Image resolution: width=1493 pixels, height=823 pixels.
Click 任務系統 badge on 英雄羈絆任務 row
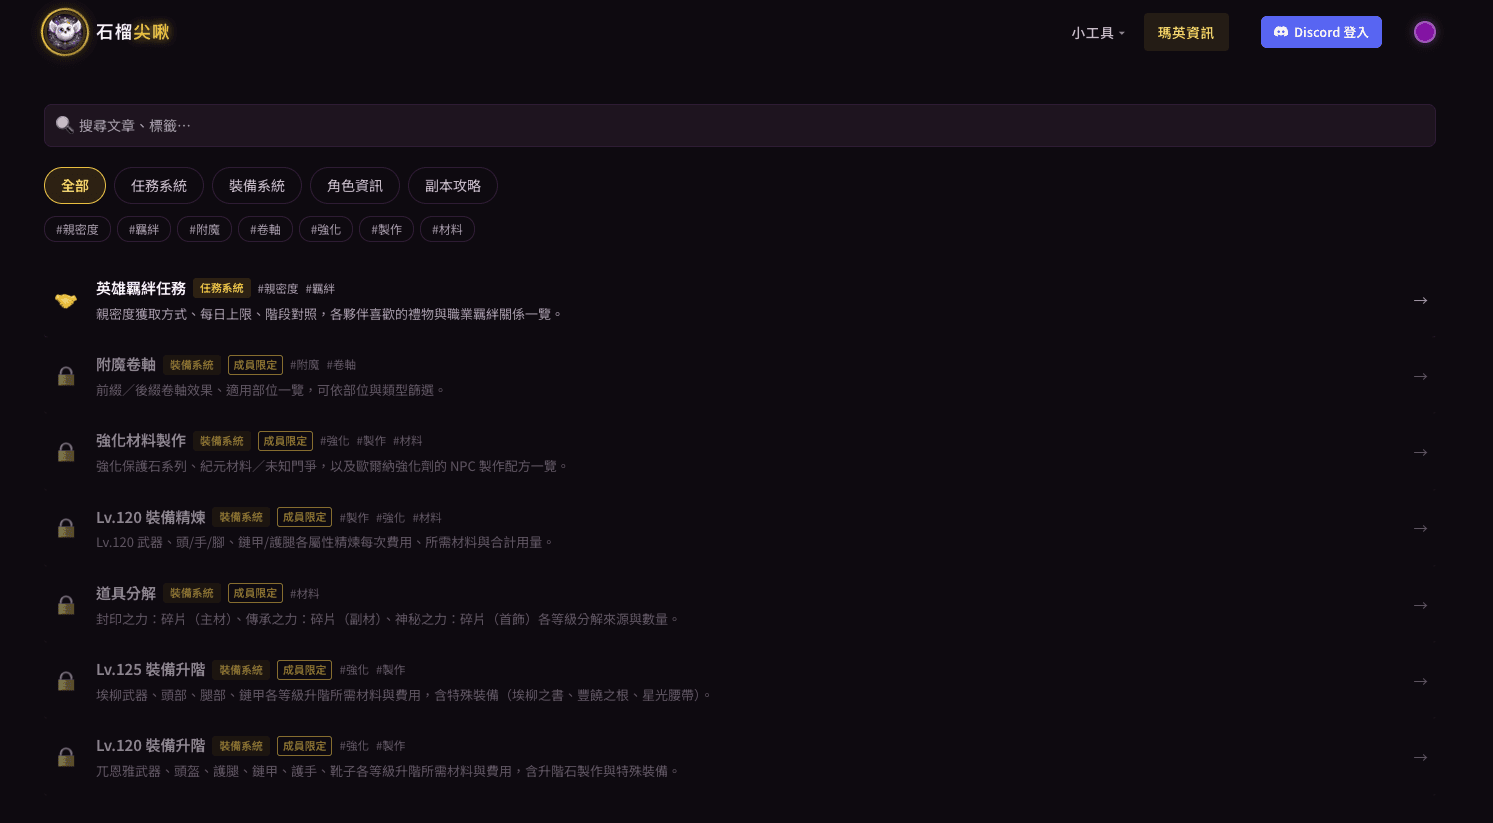[x=222, y=288]
